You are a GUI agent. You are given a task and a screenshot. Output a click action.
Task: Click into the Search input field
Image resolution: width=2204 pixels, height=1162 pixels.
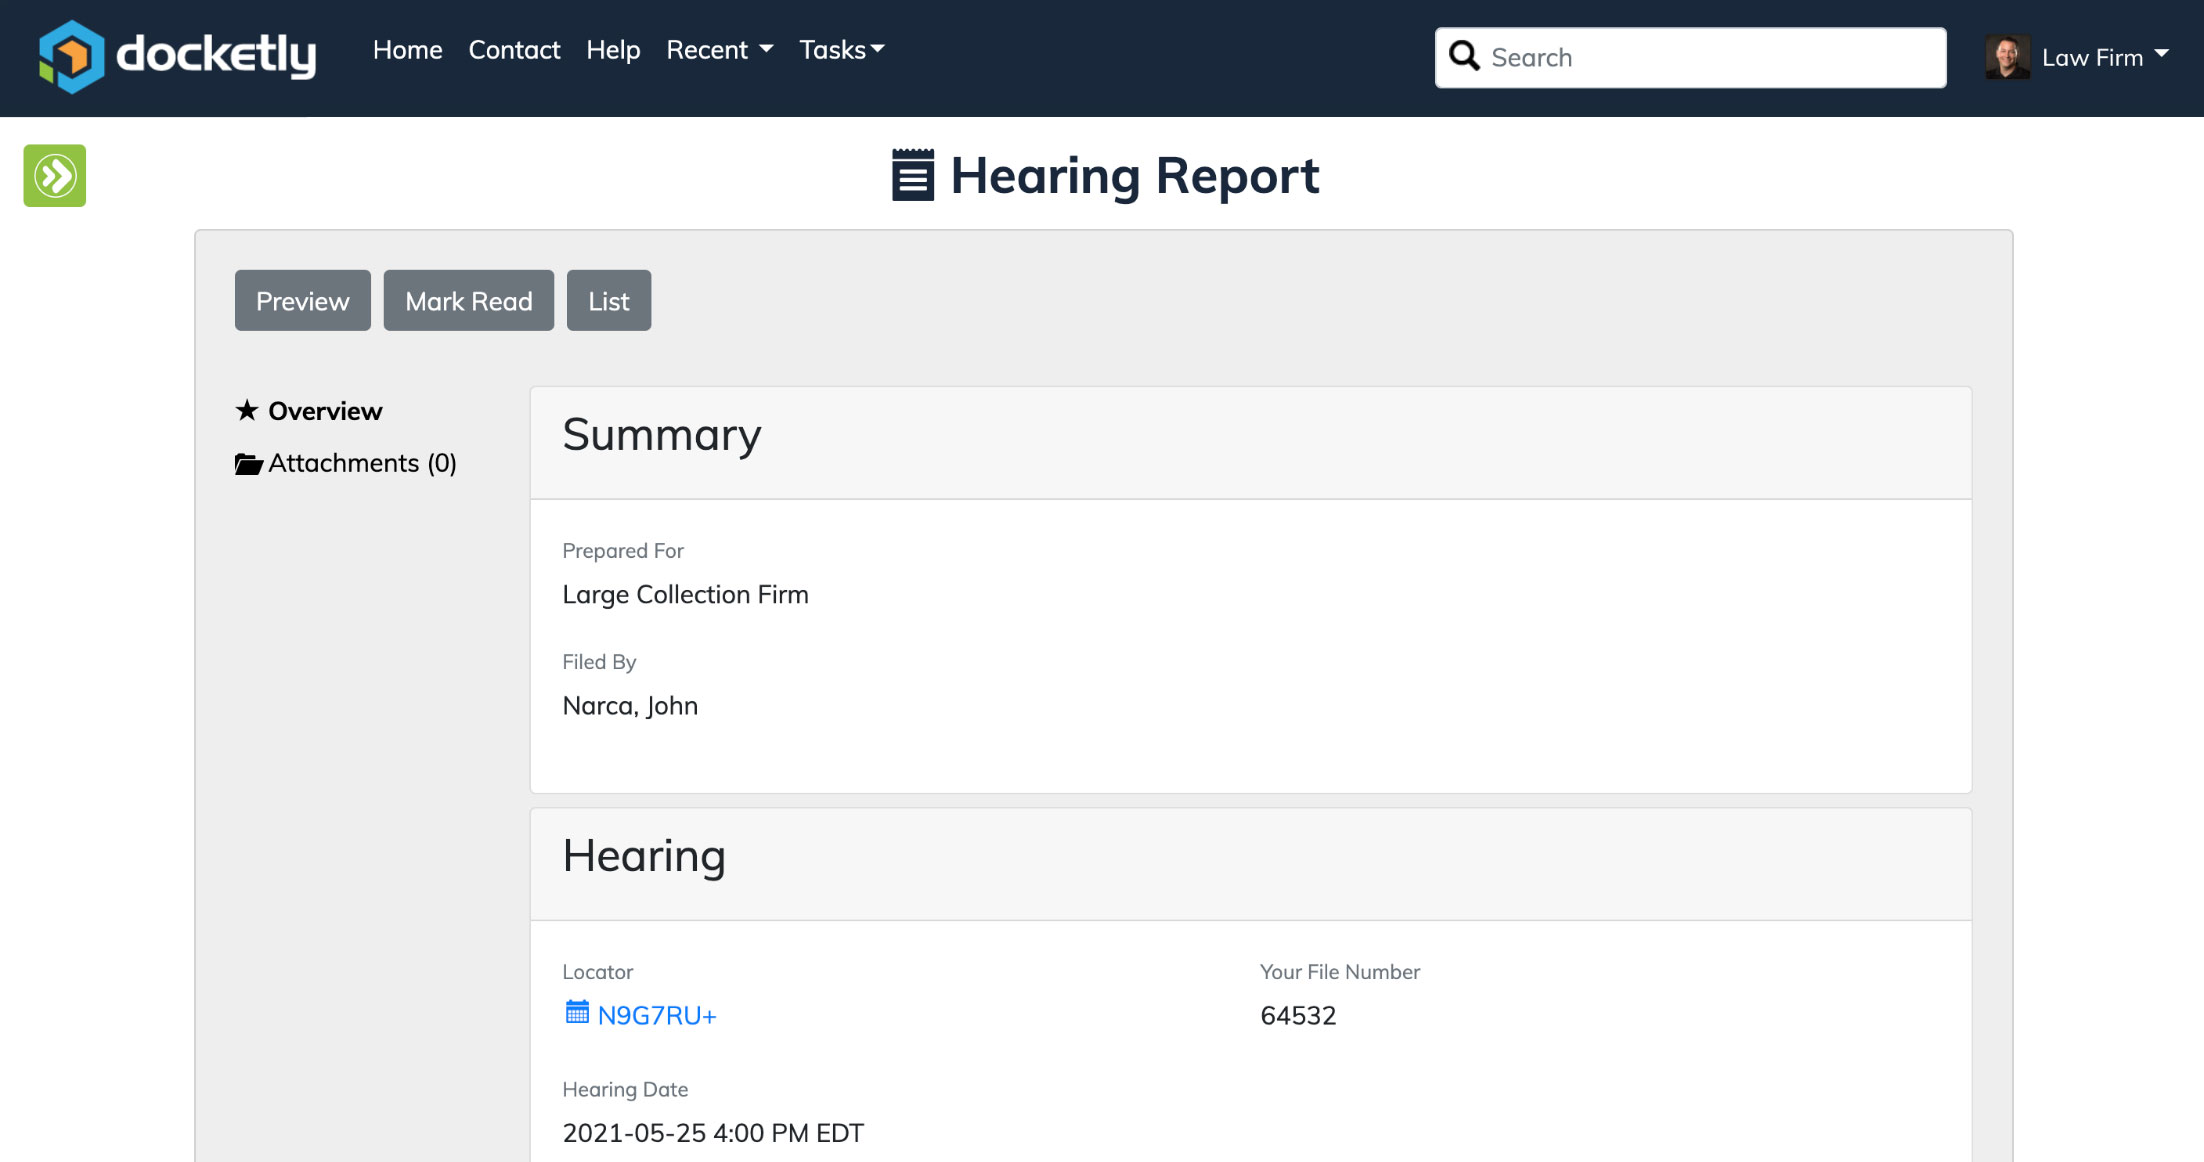click(1690, 58)
